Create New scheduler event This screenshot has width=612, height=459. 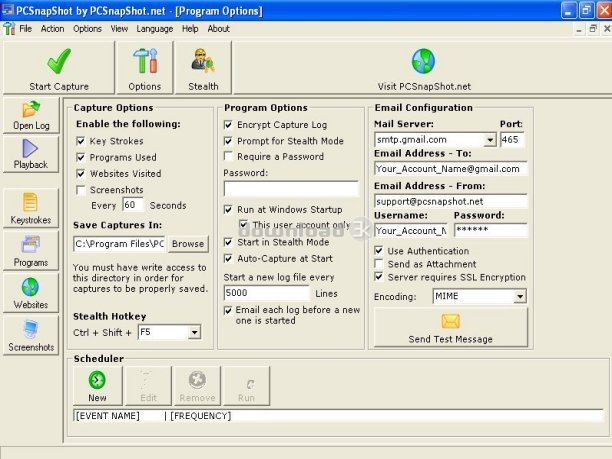click(98, 386)
